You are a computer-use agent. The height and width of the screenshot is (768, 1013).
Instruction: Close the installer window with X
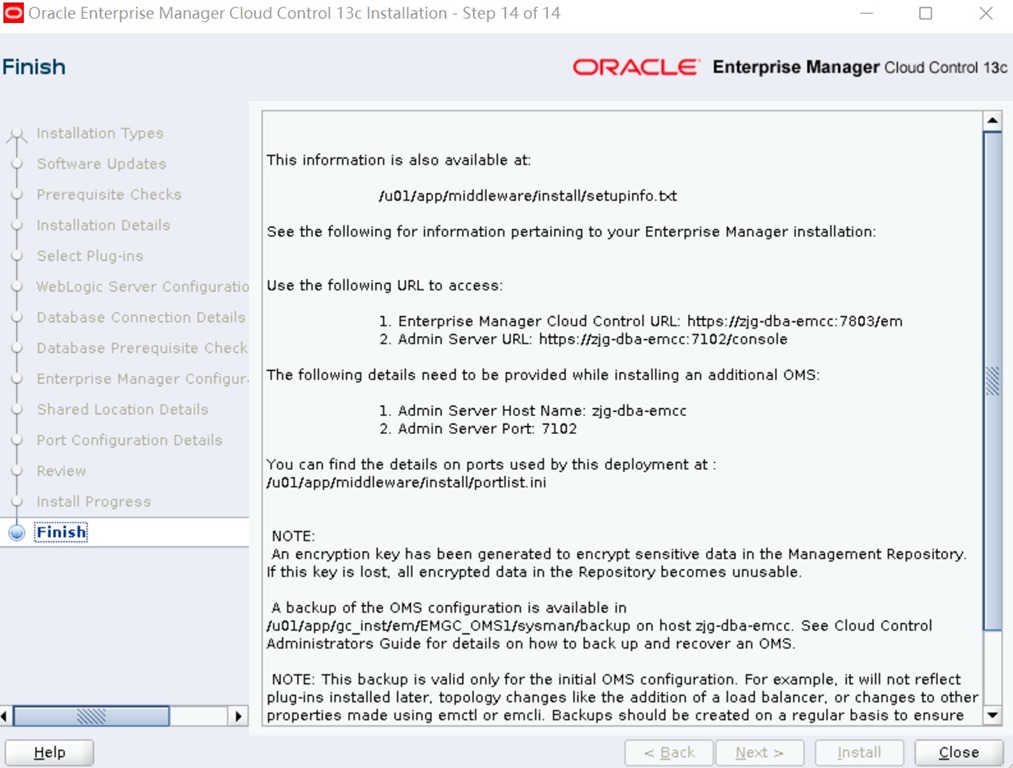pos(986,14)
